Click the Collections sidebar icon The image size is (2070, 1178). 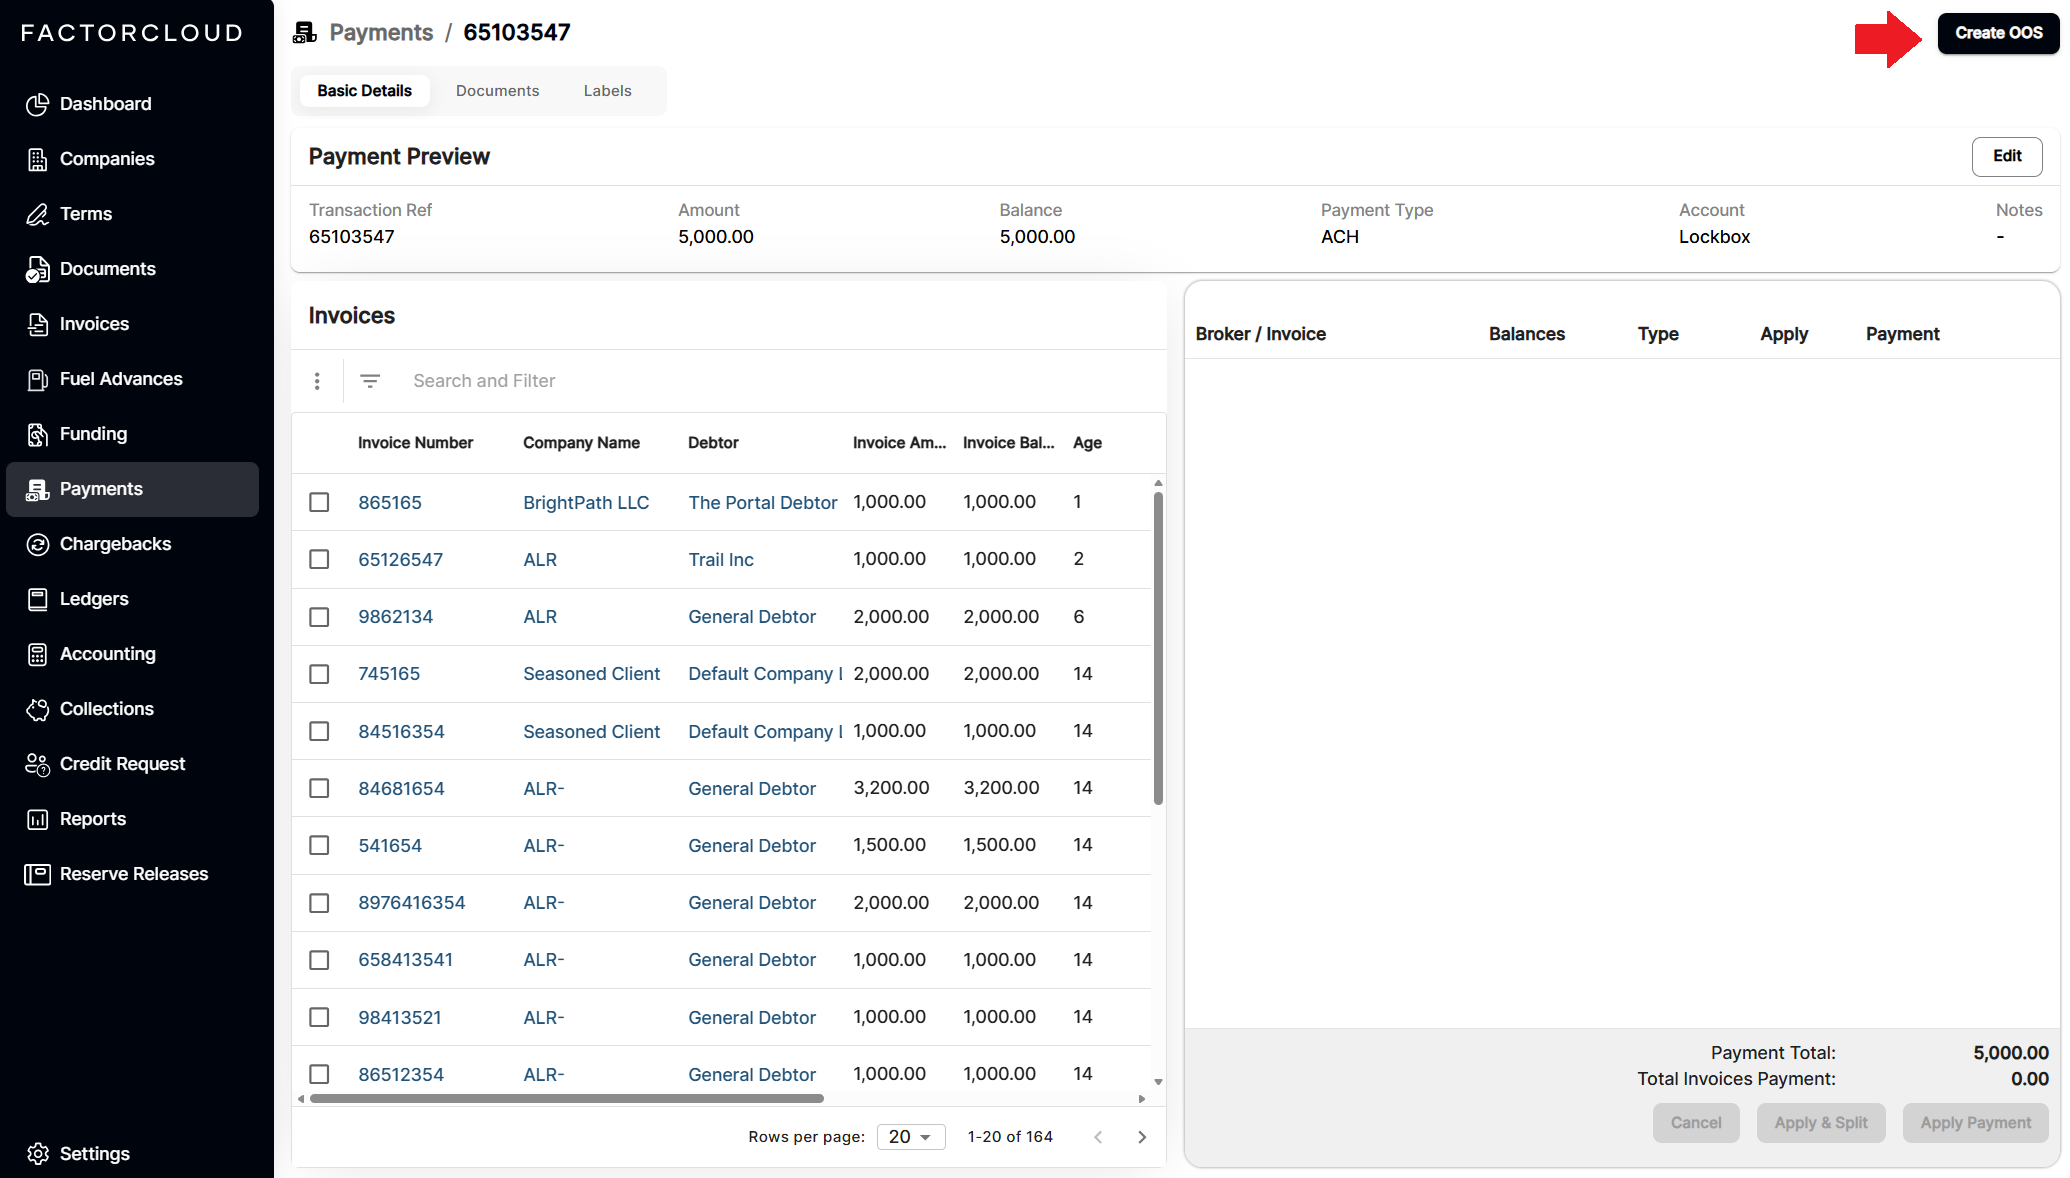tap(37, 709)
